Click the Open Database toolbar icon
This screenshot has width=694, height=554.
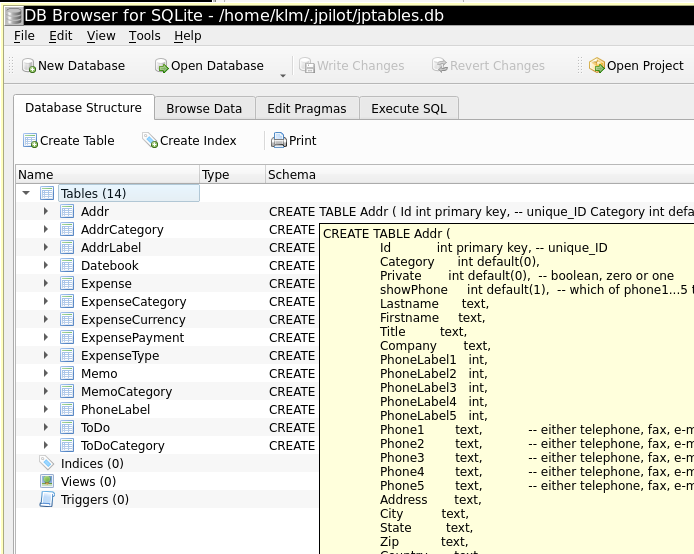[x=162, y=66]
